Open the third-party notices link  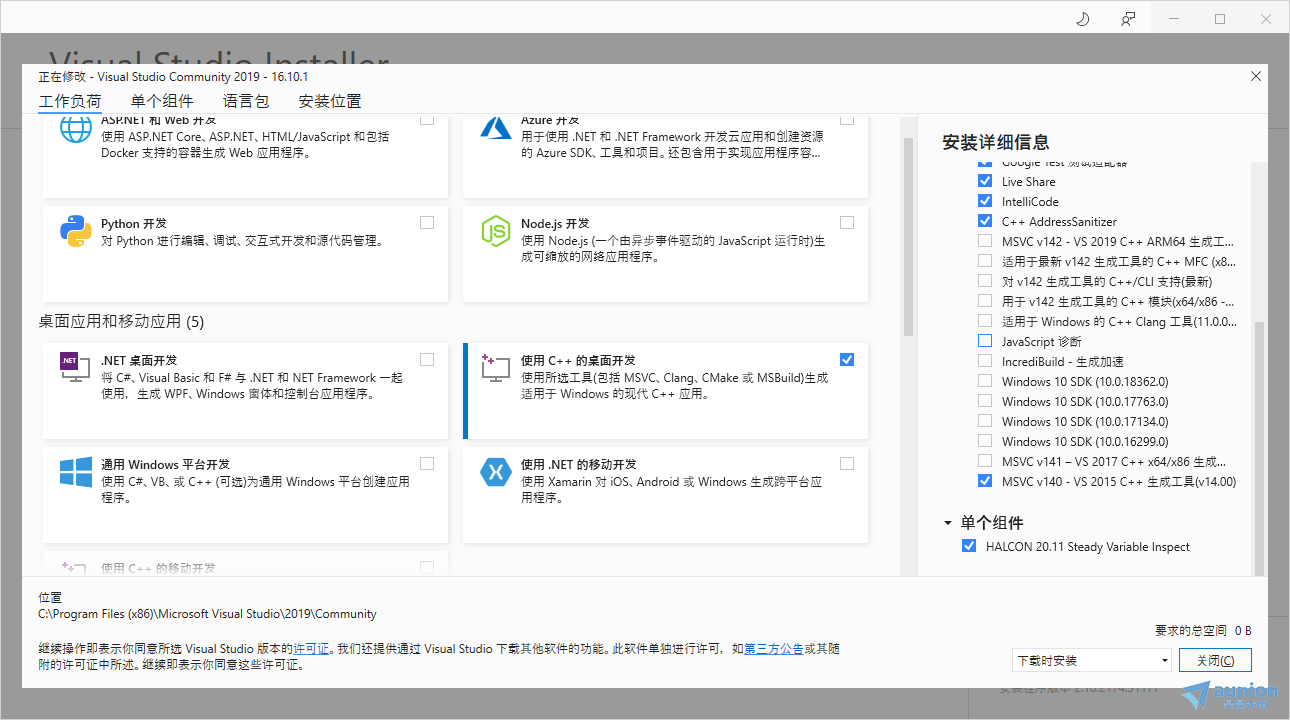pyautogui.click(x=774, y=648)
